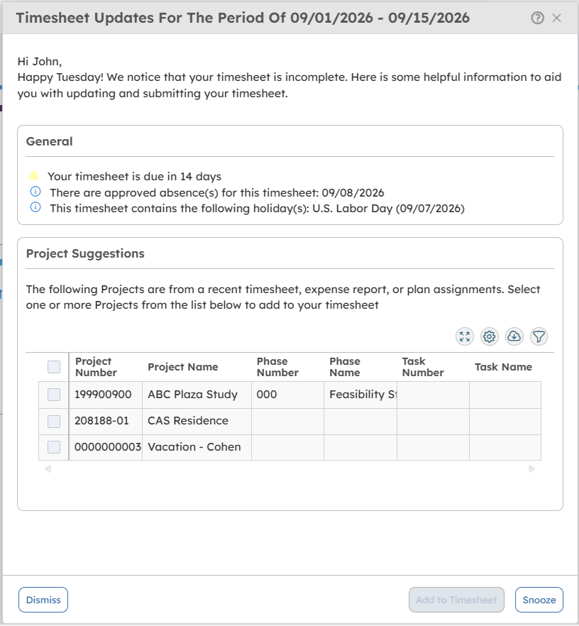Screen dimensions: 579x626
Task: Select project number 208188-01 cell
Action: [106, 421]
